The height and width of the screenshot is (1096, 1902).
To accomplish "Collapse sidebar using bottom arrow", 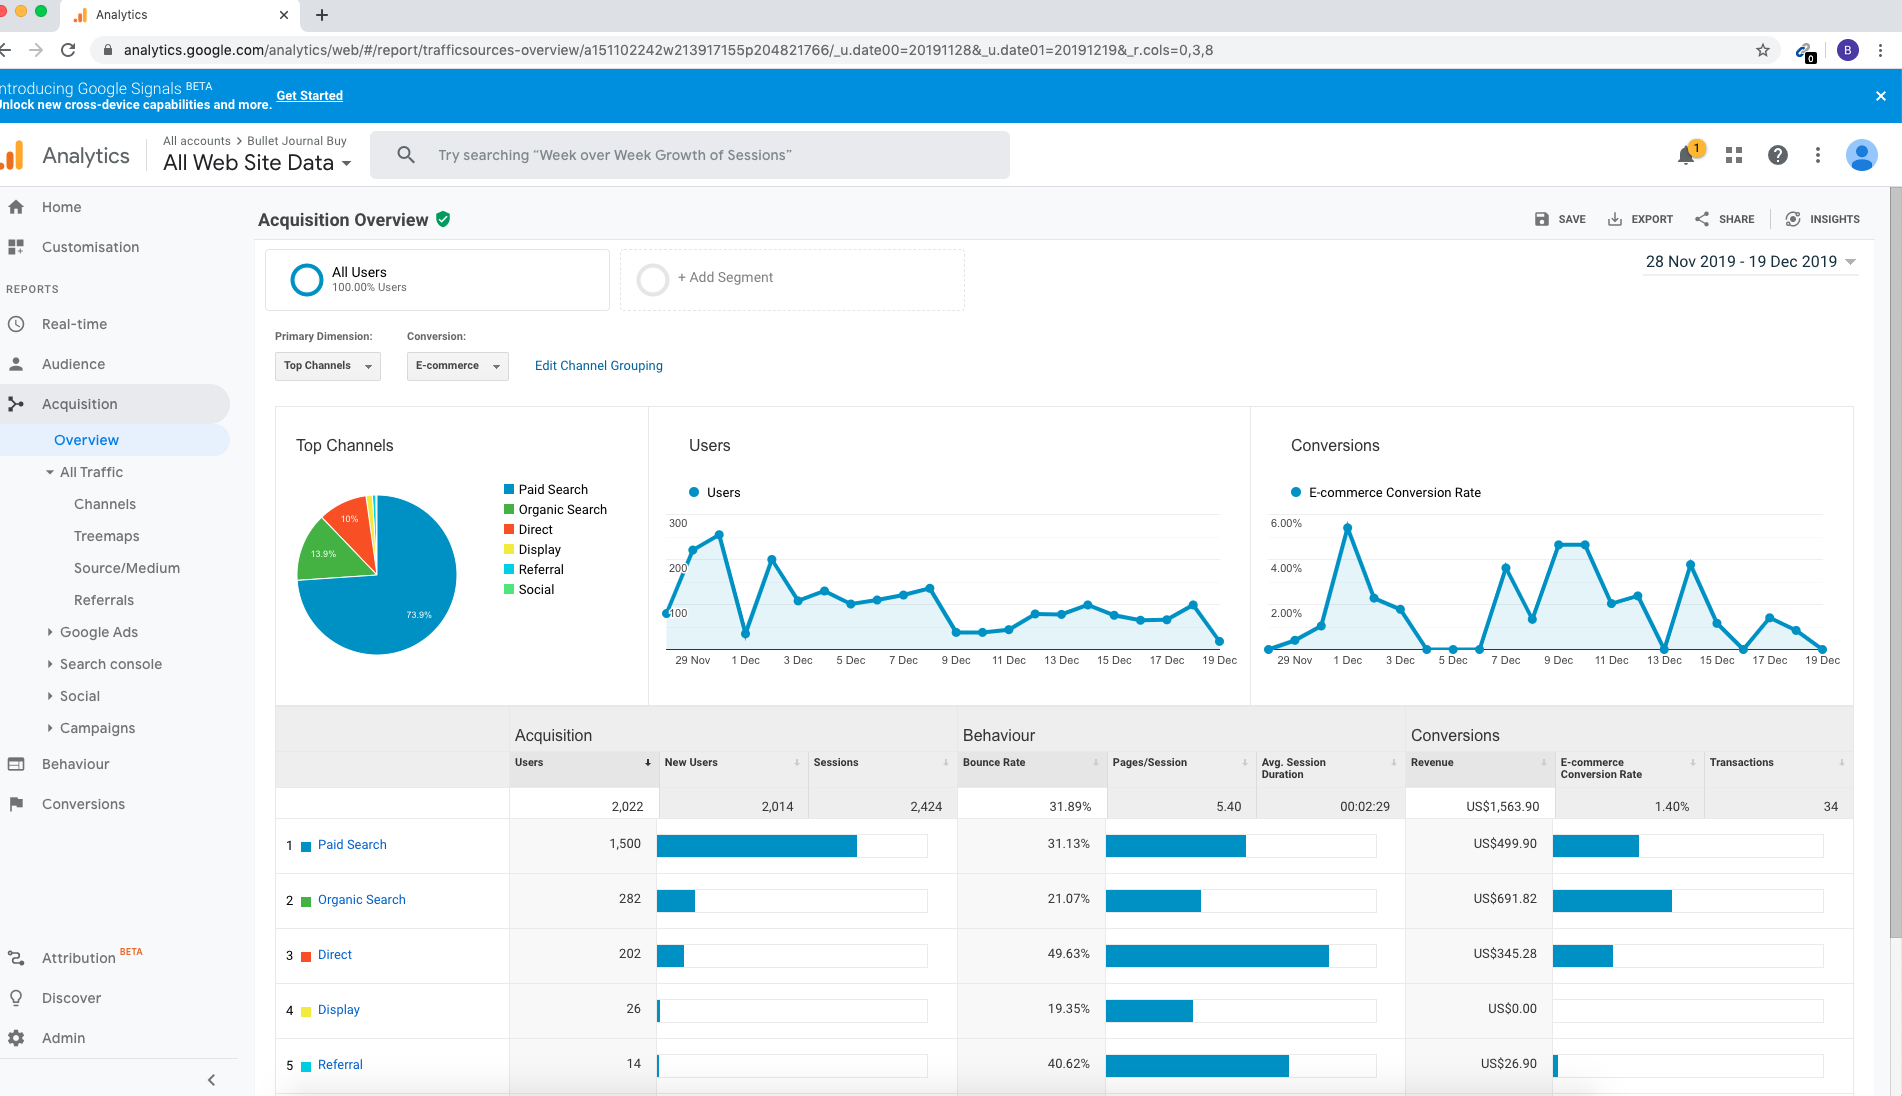I will tap(211, 1080).
